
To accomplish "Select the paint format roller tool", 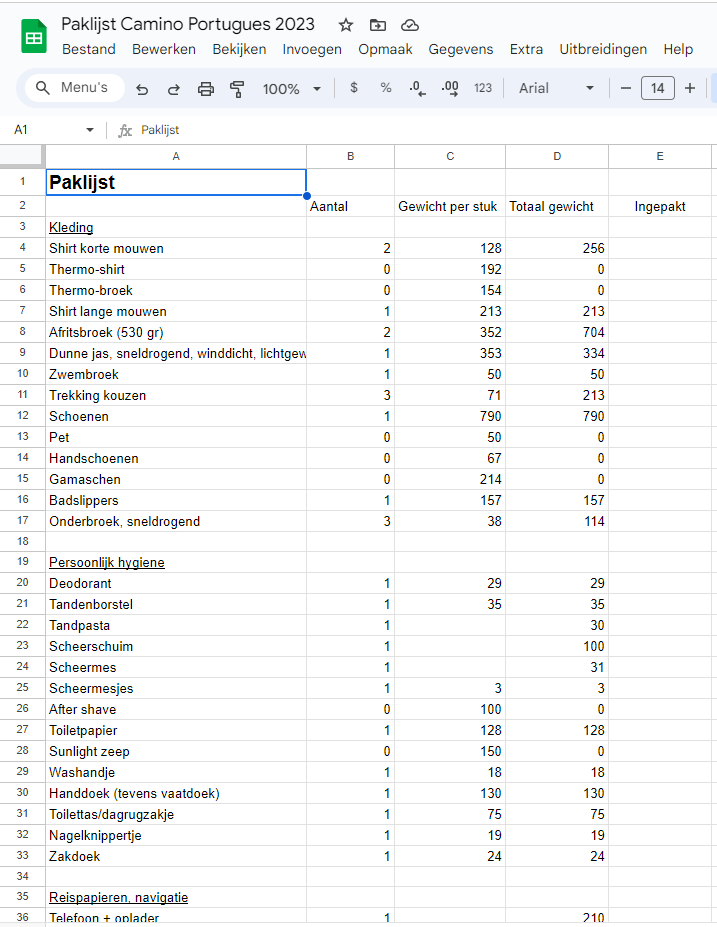I will coord(238,89).
